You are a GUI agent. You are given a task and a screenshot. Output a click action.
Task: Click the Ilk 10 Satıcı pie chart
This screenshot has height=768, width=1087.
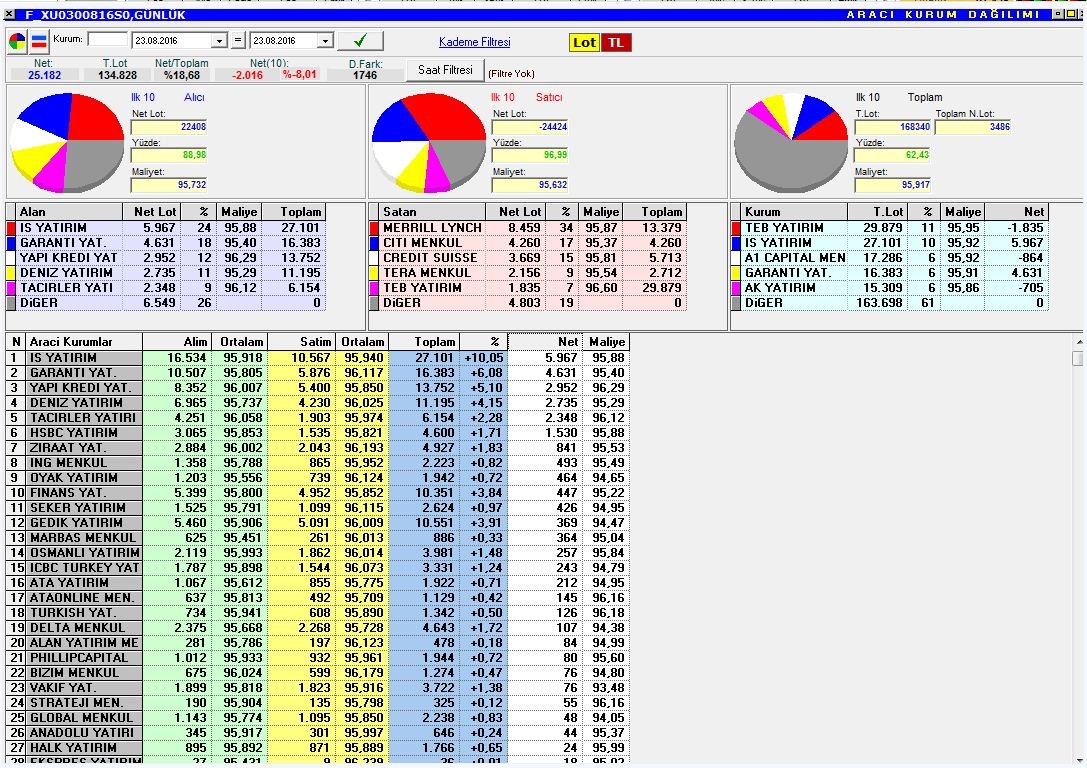click(429, 142)
